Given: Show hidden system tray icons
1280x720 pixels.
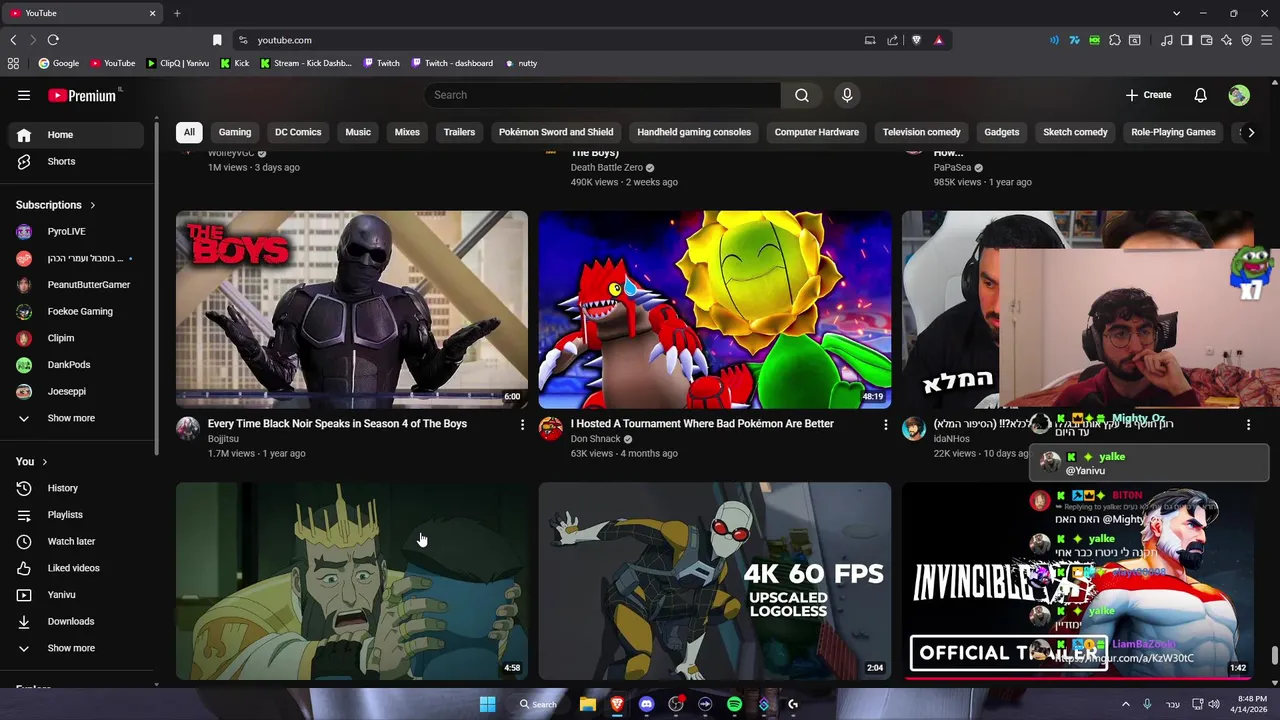Looking at the screenshot, I should coord(1125,704).
